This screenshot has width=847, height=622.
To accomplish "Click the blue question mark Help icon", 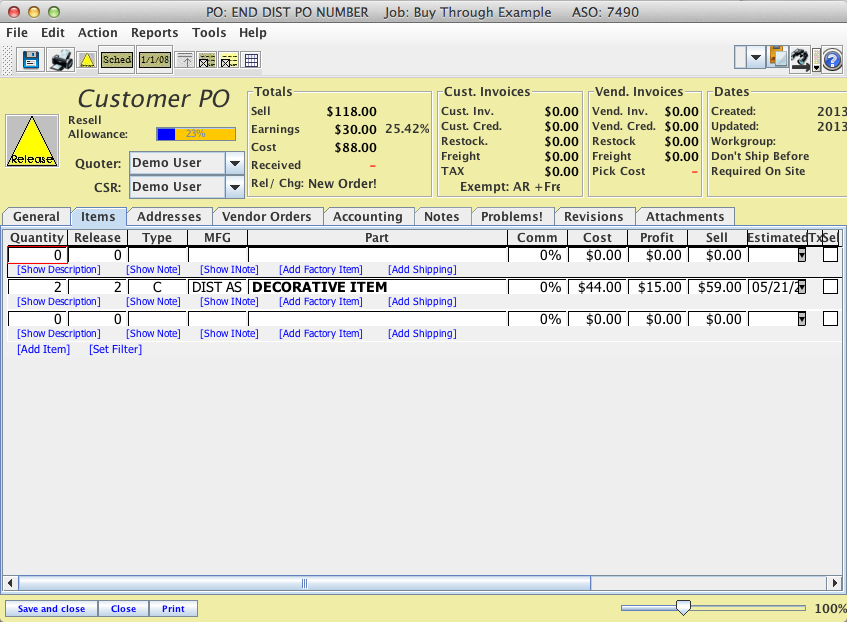I will pos(832,59).
